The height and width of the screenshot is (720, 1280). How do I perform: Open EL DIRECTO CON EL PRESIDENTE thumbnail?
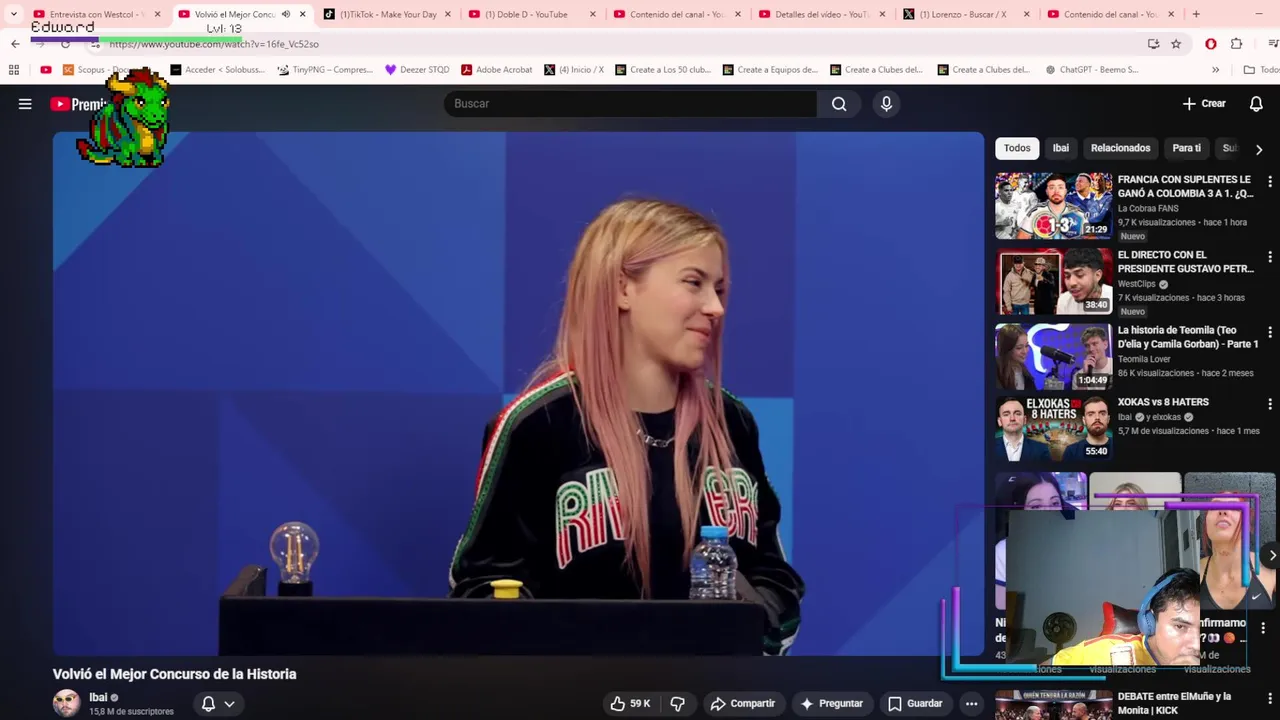point(1053,281)
